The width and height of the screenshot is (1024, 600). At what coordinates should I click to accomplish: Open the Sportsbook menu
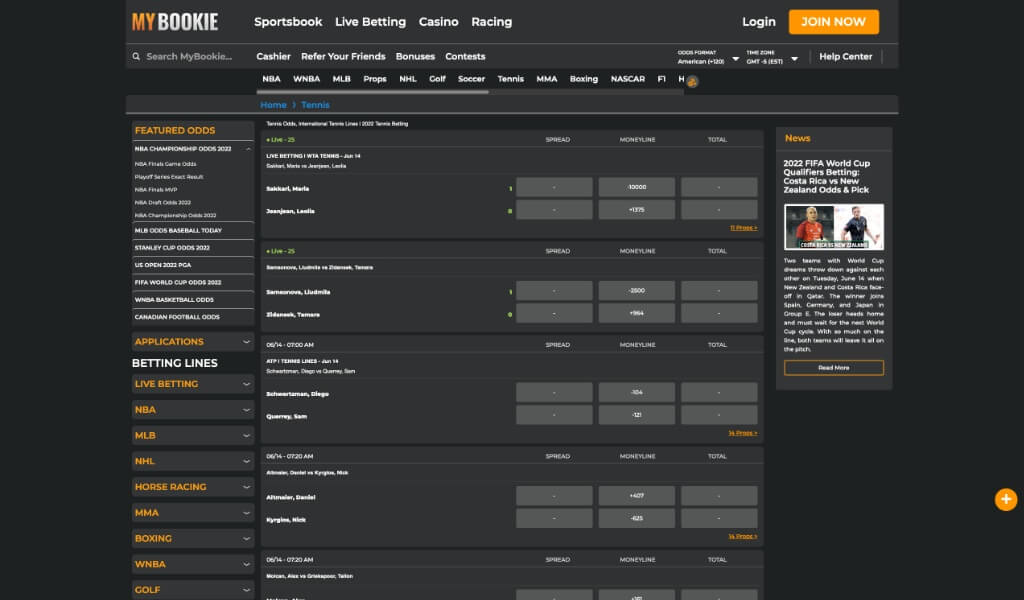(288, 22)
